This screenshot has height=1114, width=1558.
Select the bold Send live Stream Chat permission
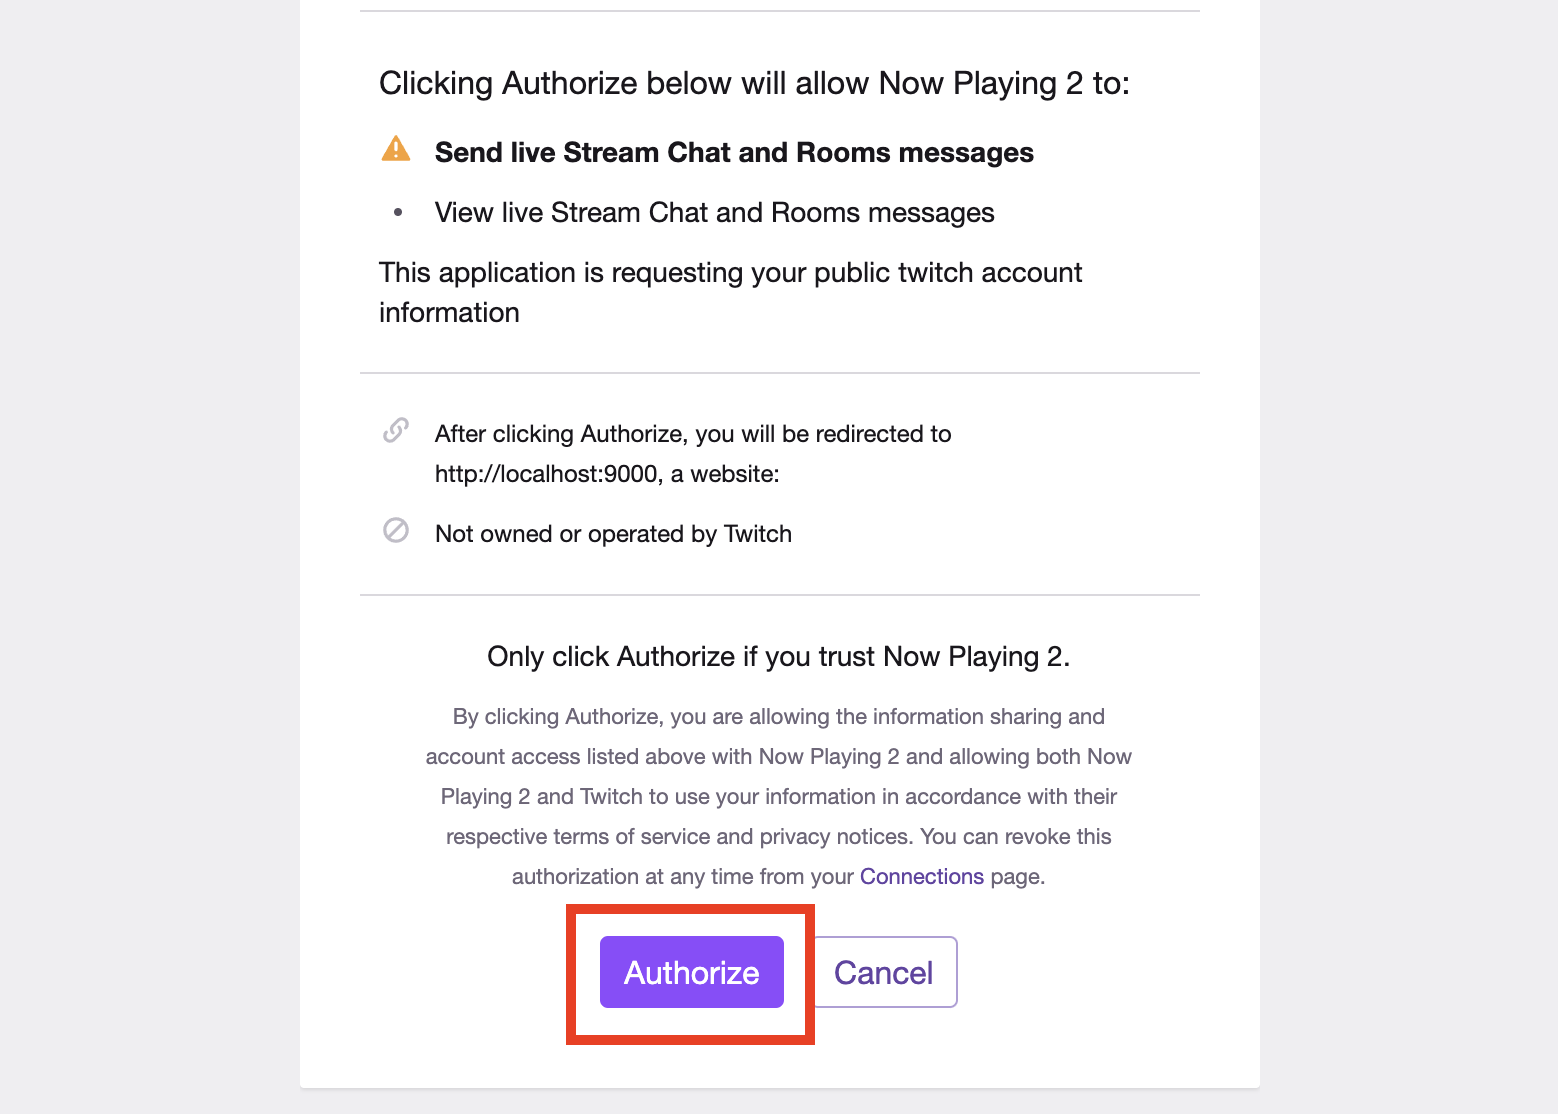[x=734, y=152]
